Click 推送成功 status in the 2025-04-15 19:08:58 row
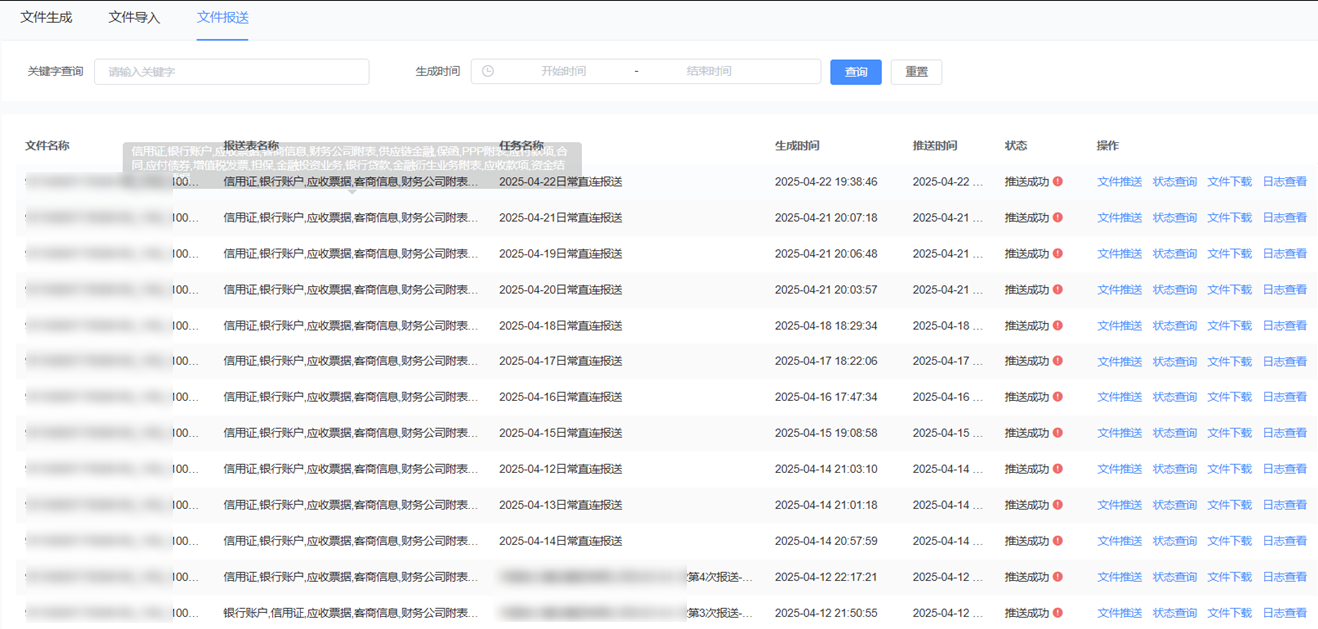This screenshot has width=1318, height=629. (x=1027, y=433)
